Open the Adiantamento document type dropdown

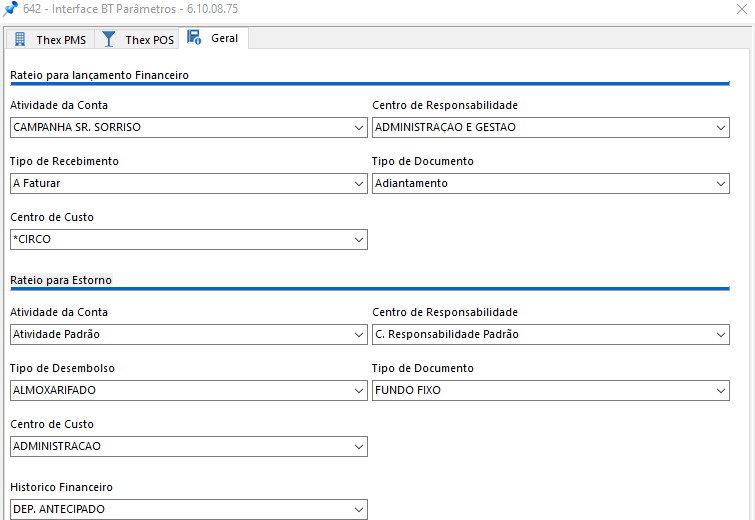[721, 184]
